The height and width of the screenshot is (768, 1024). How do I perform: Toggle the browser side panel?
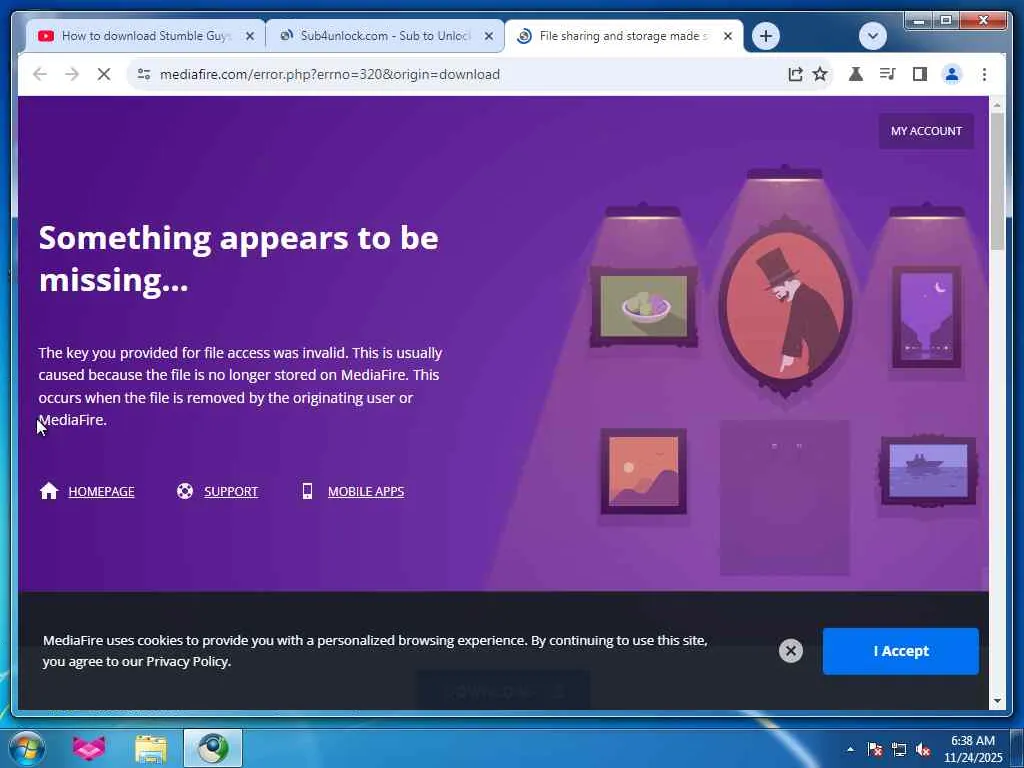[920, 74]
